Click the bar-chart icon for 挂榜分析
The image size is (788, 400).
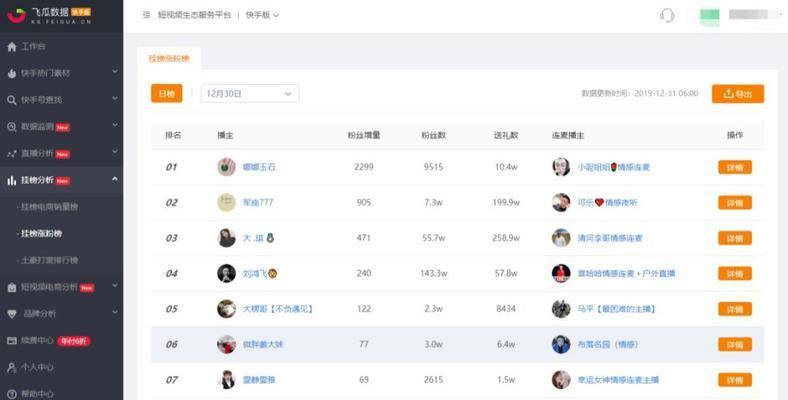[x=12, y=180]
